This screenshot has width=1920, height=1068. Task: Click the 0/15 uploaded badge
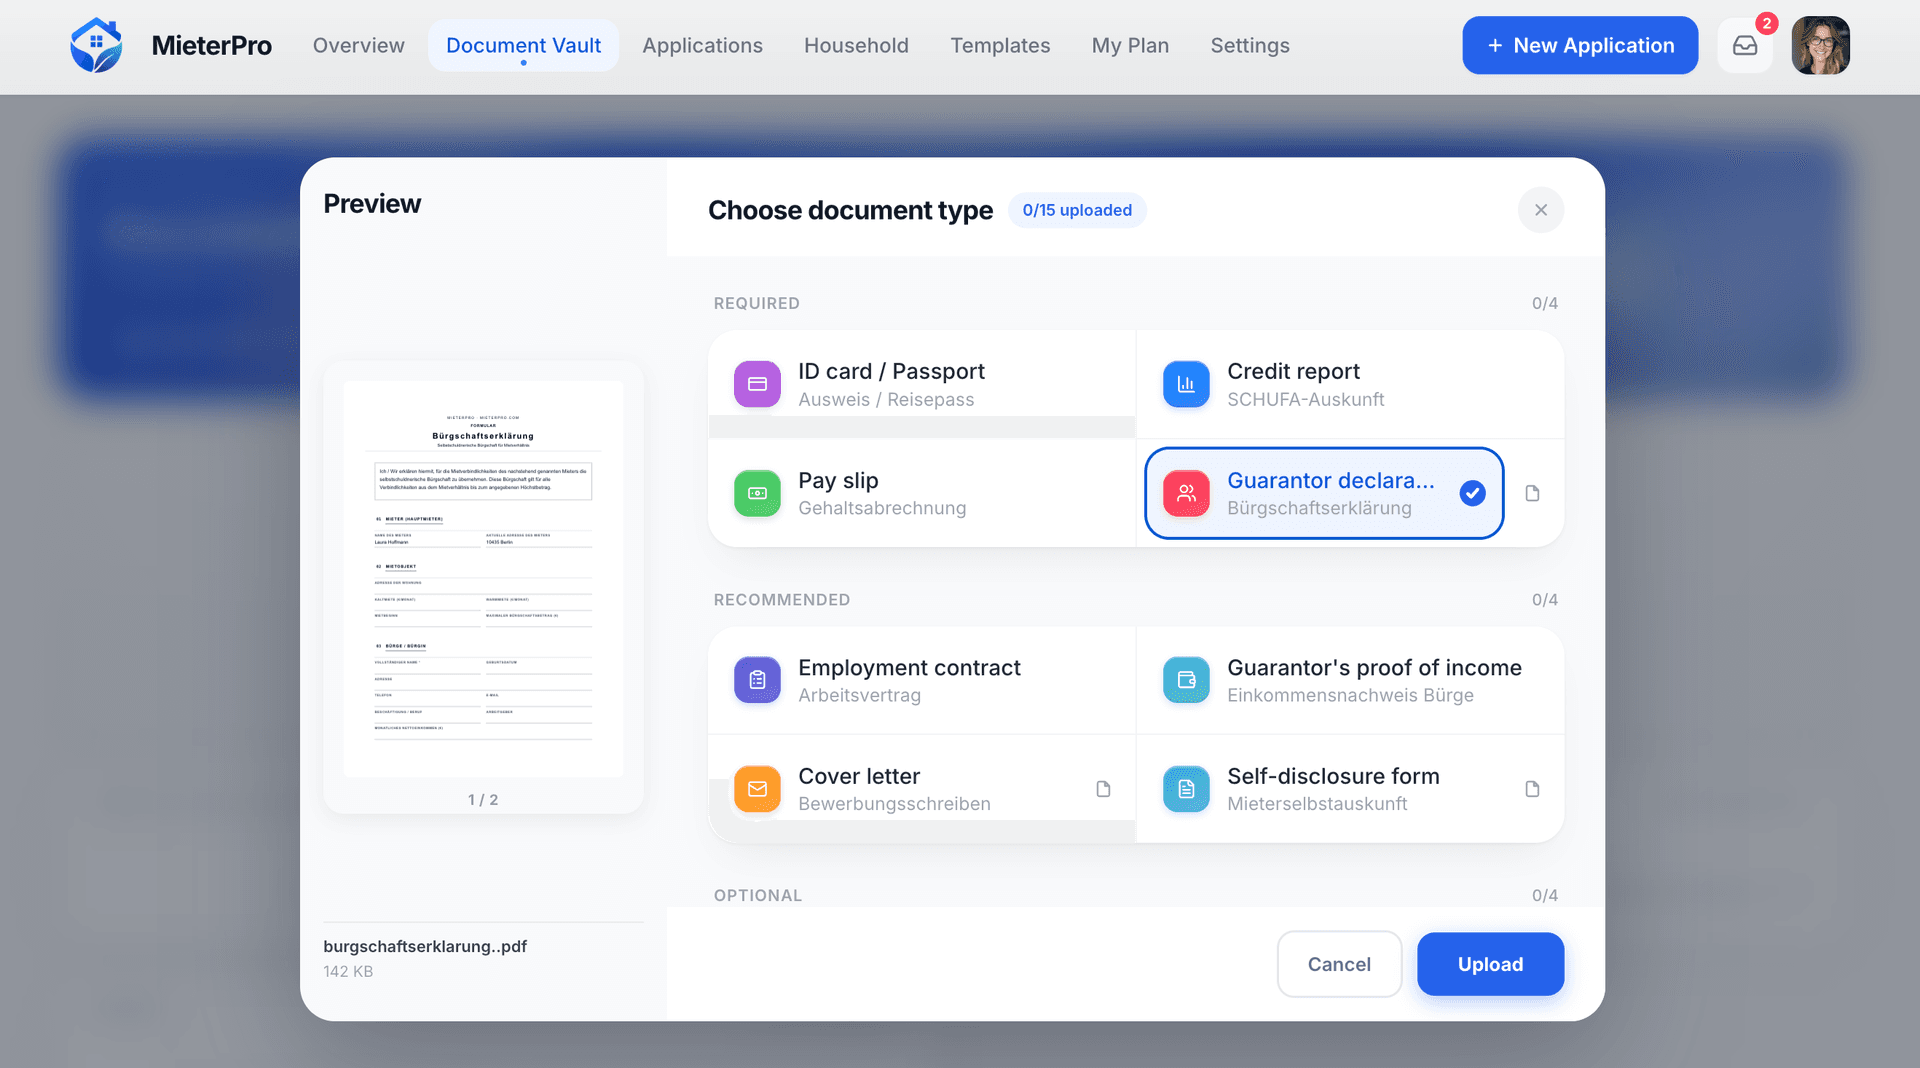click(1077, 210)
